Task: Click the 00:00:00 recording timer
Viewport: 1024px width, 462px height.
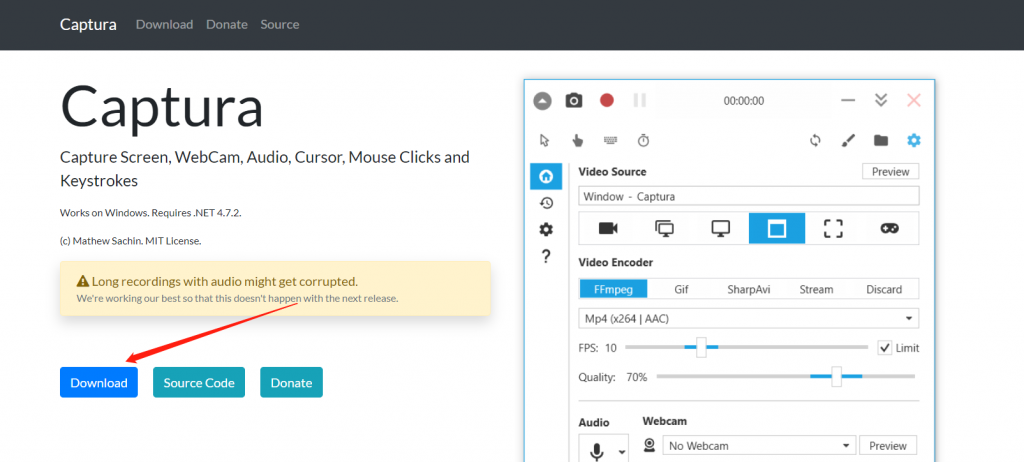Action: [x=743, y=101]
